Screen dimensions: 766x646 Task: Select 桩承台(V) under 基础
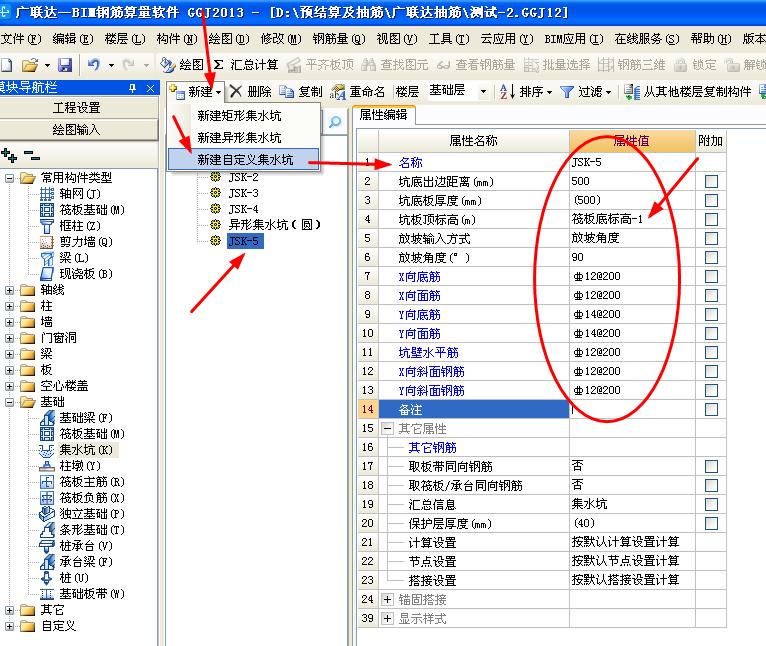click(85, 546)
